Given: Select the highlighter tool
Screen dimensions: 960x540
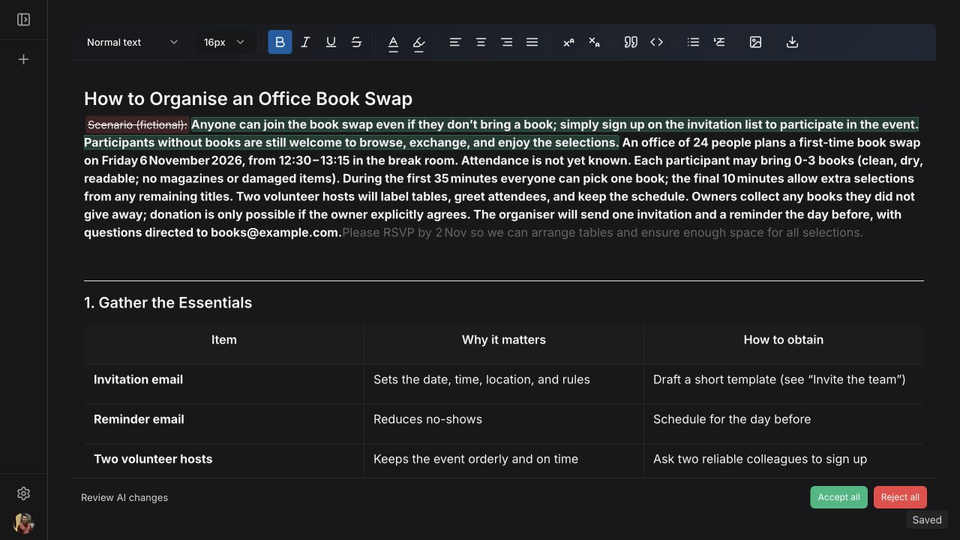Looking at the screenshot, I should (x=419, y=42).
